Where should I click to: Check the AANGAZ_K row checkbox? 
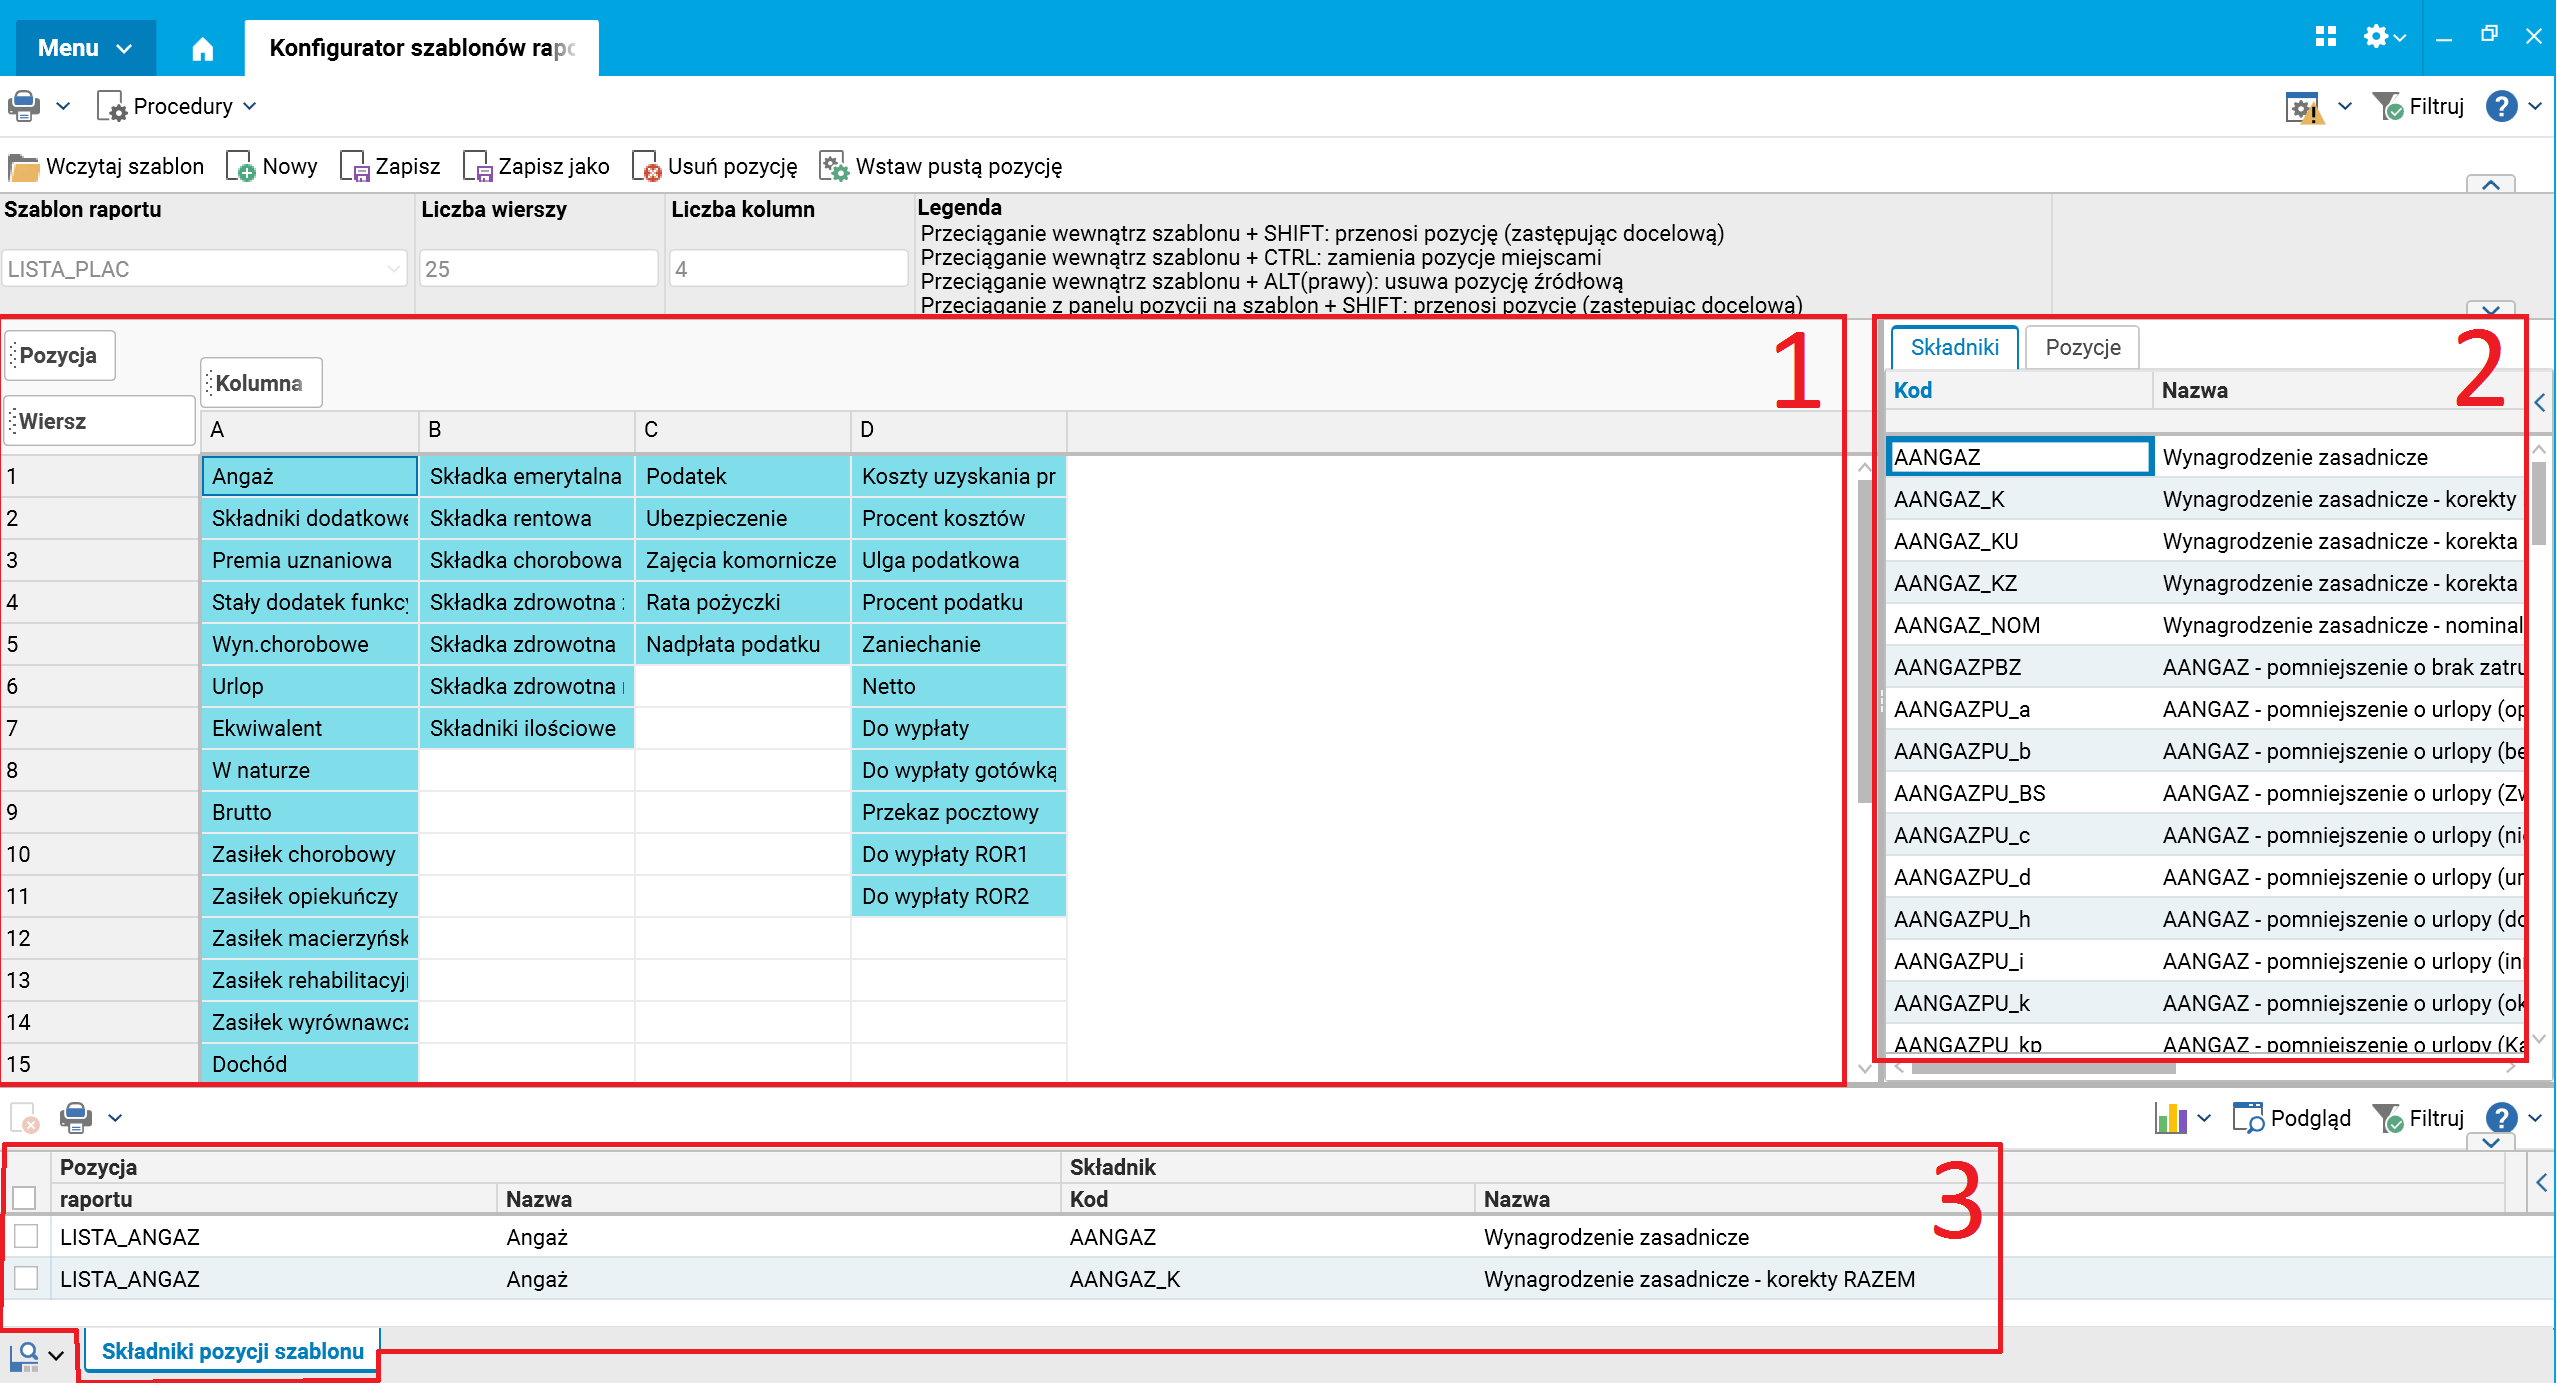pyautogui.click(x=26, y=1279)
